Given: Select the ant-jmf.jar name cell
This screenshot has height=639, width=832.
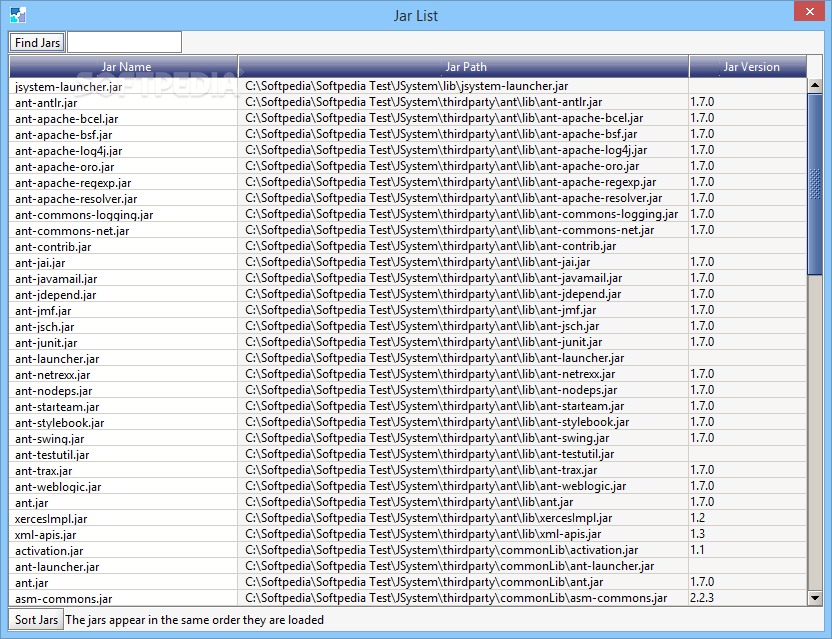Looking at the screenshot, I should click(124, 310).
